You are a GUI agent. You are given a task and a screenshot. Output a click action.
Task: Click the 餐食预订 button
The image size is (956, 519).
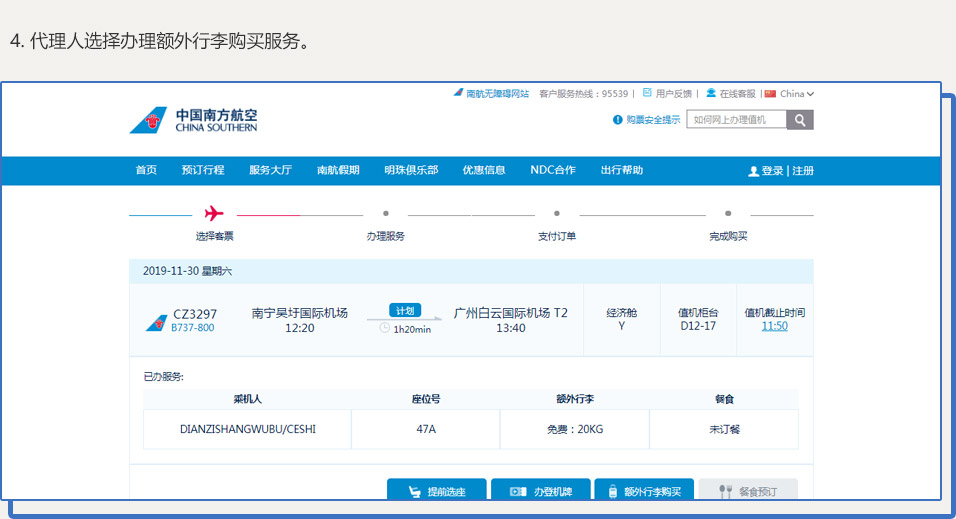point(748,491)
